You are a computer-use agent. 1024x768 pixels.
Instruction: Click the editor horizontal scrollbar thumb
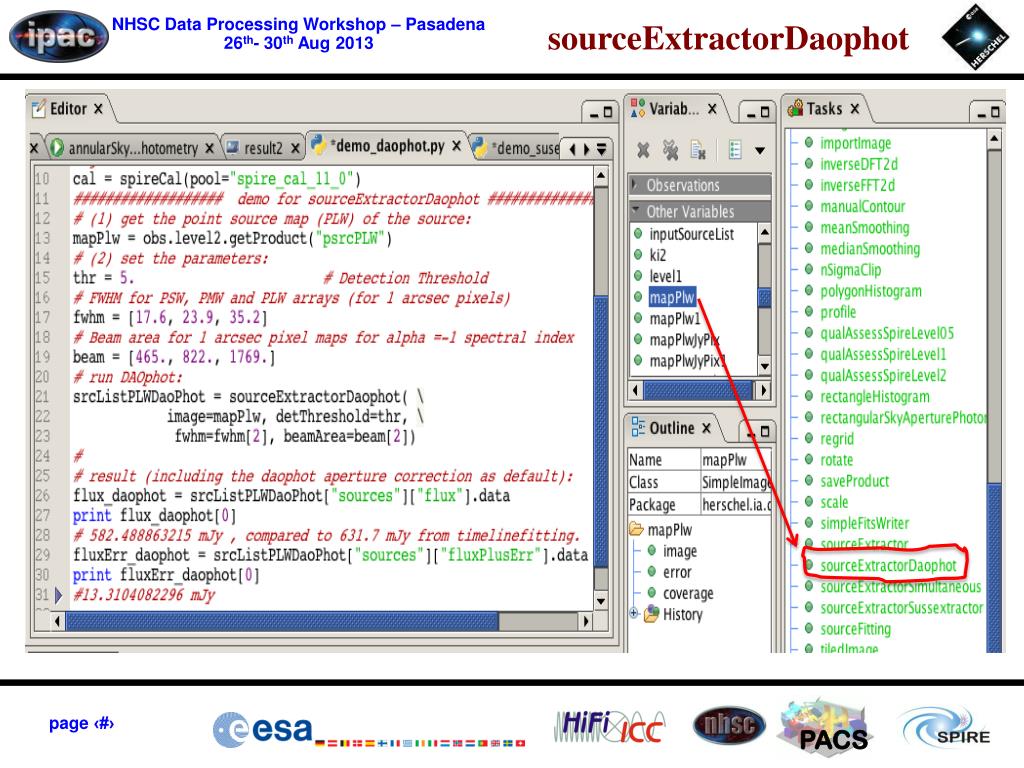click(x=283, y=621)
